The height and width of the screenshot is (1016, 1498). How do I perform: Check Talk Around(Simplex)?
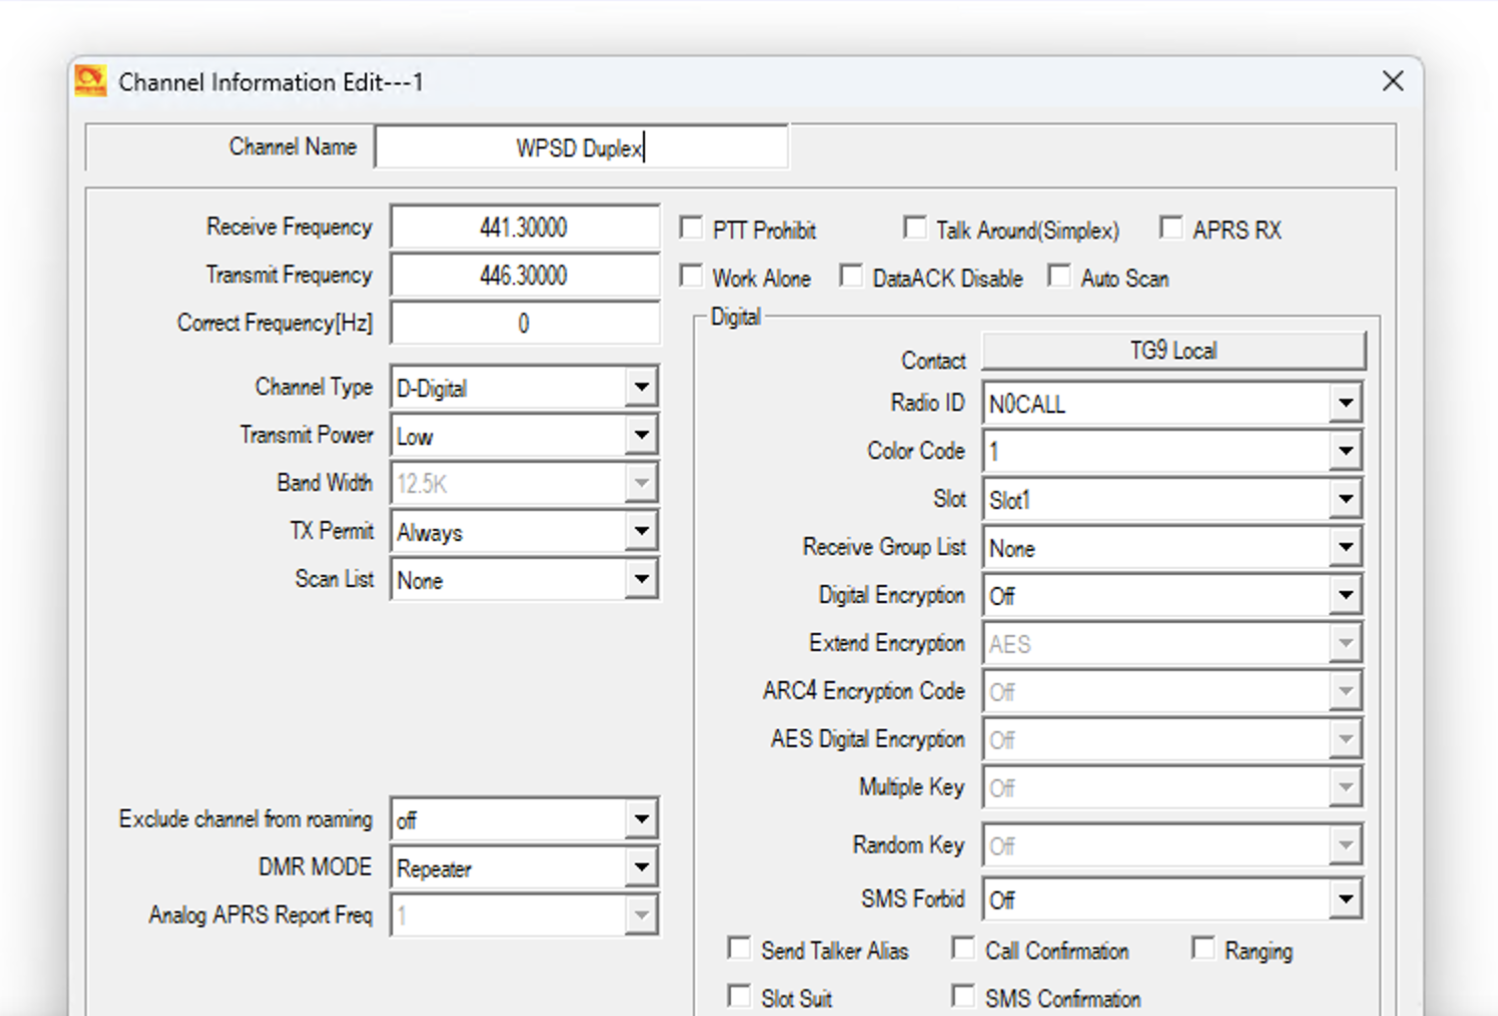(x=915, y=227)
